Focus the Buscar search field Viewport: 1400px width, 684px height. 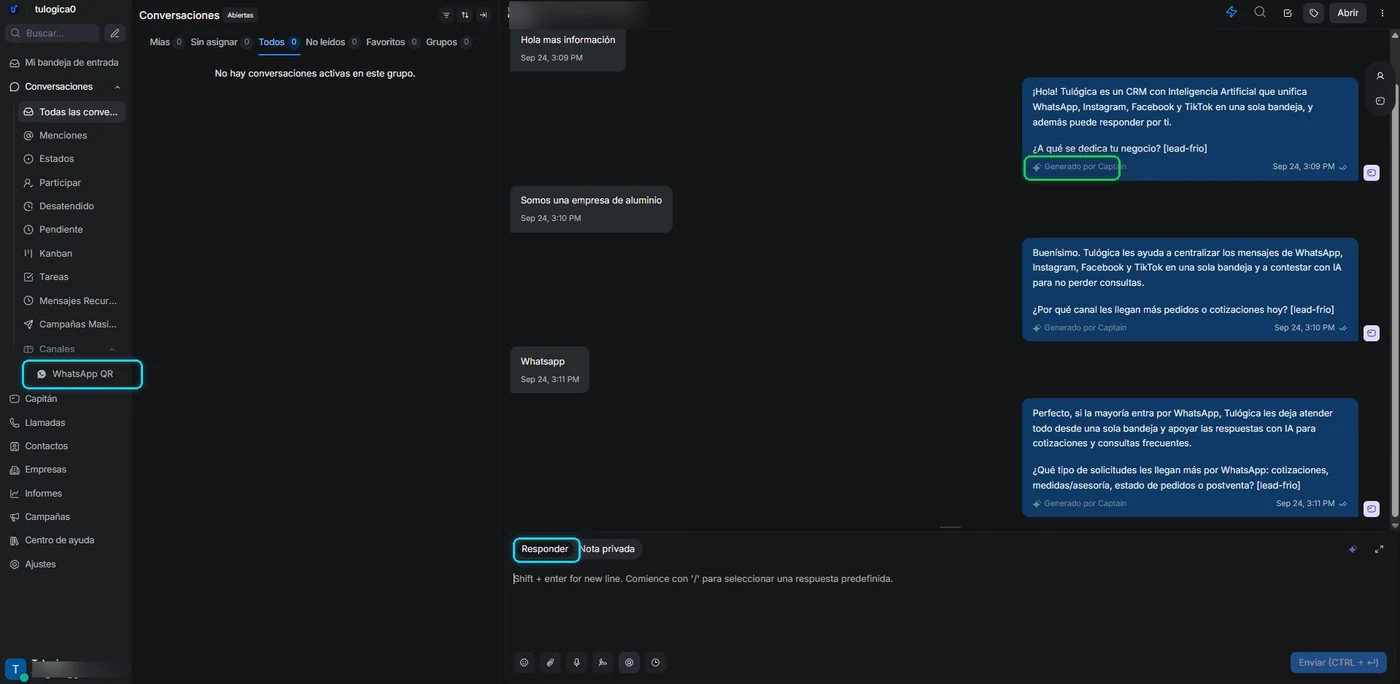tap(53, 33)
